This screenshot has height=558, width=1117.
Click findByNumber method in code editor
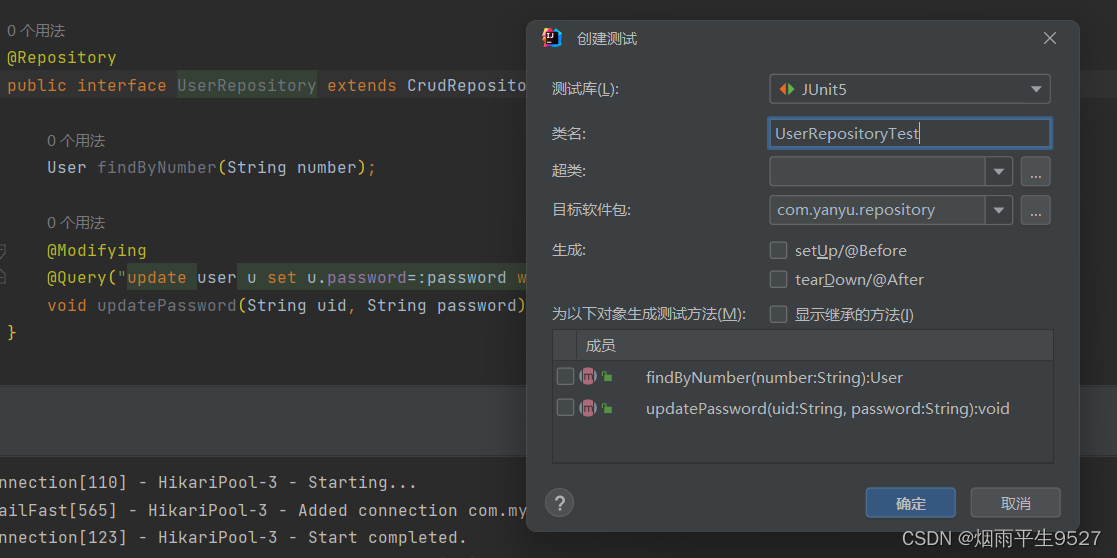click(157, 167)
